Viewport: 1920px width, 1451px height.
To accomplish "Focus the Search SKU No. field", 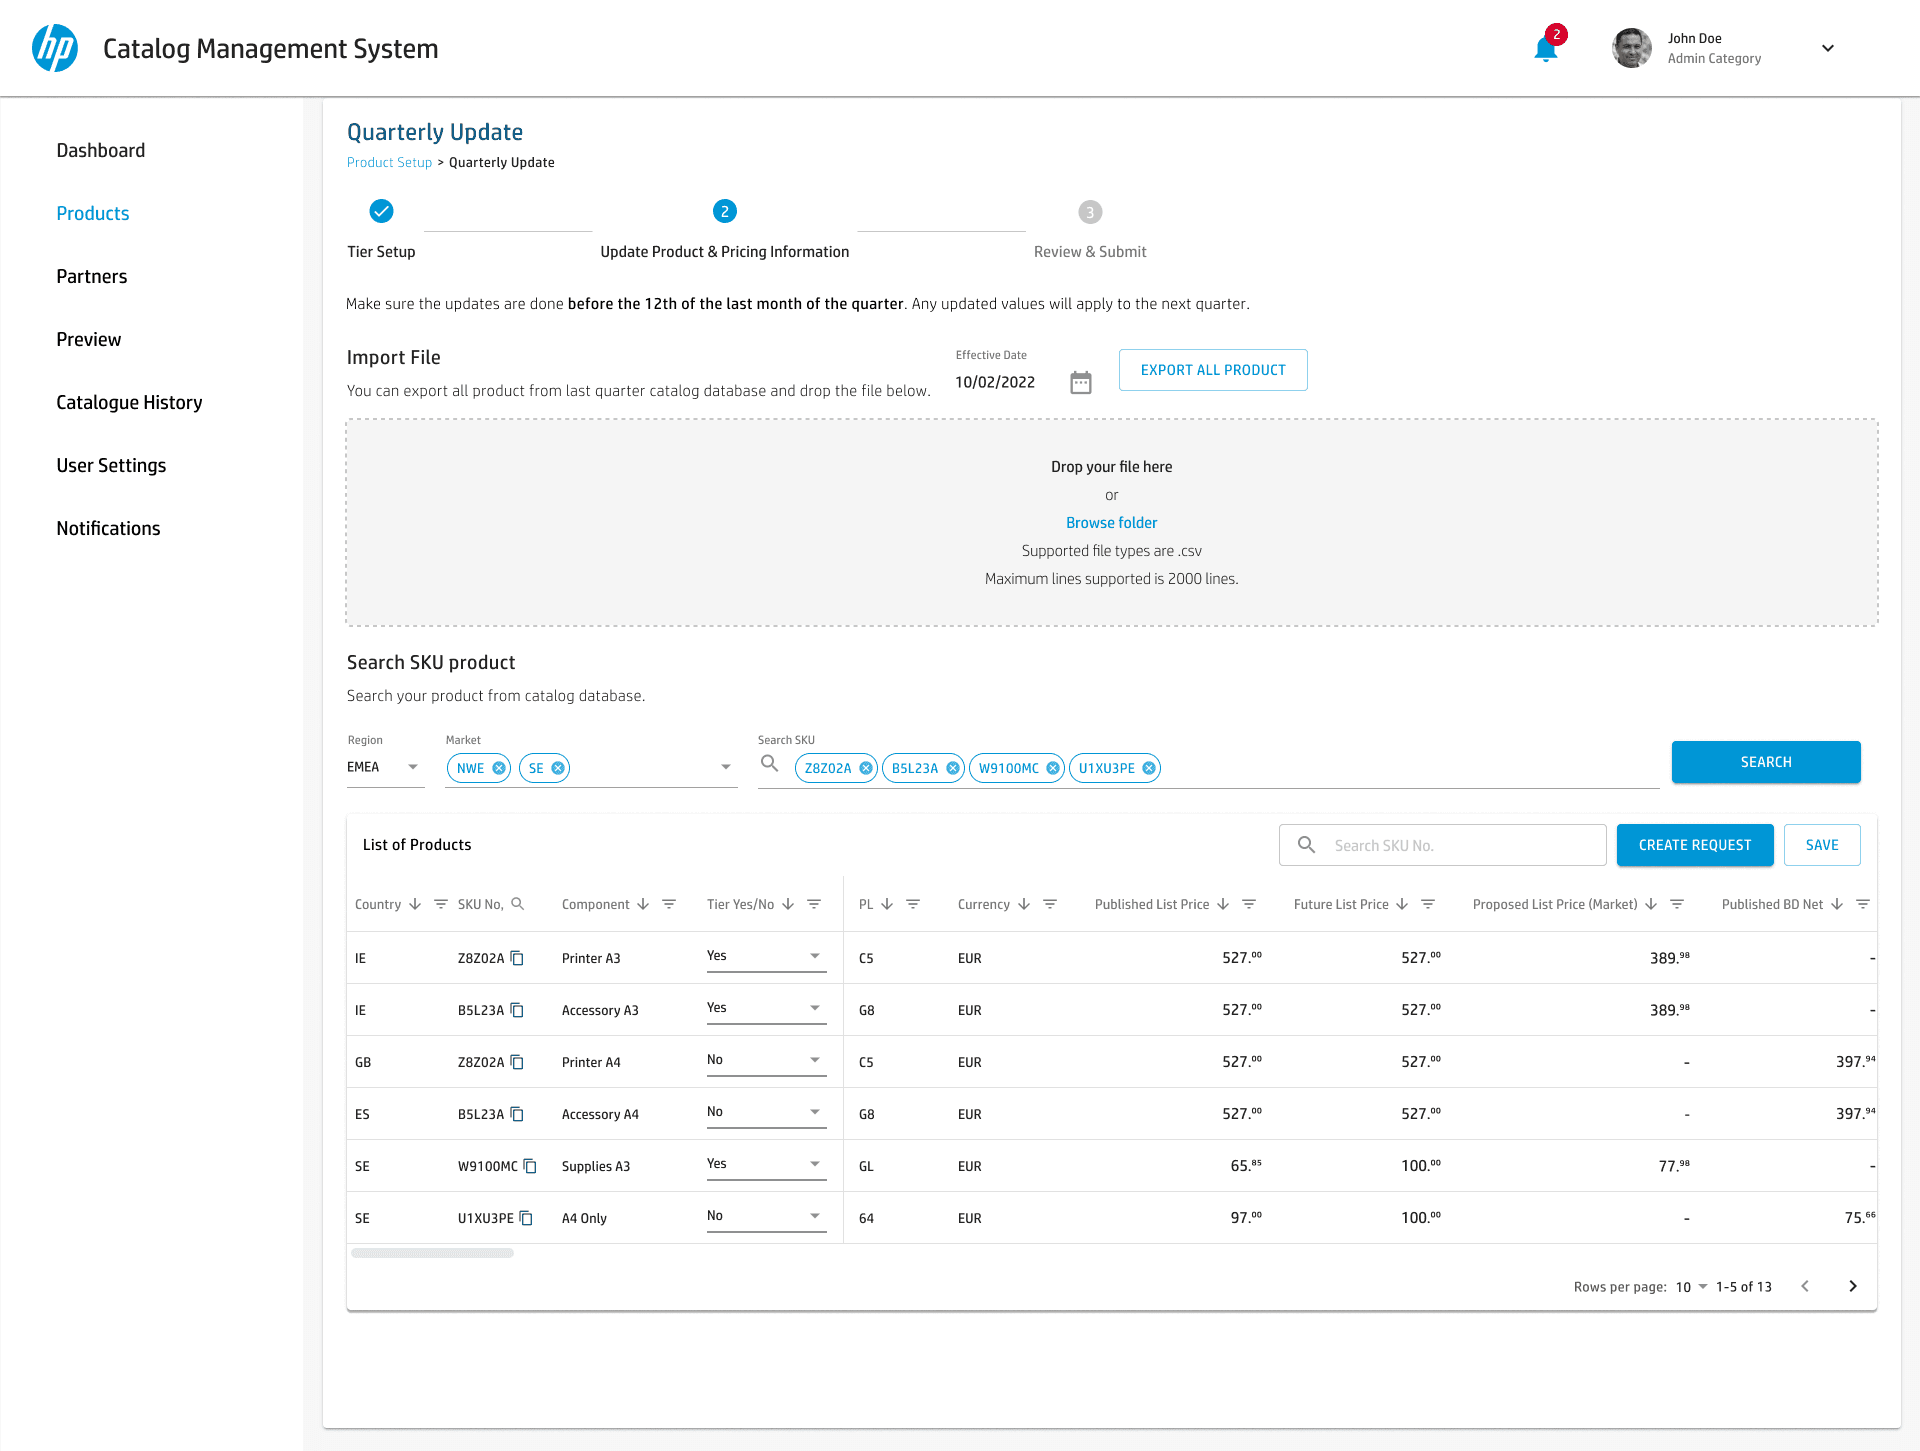I will pos(1443,845).
